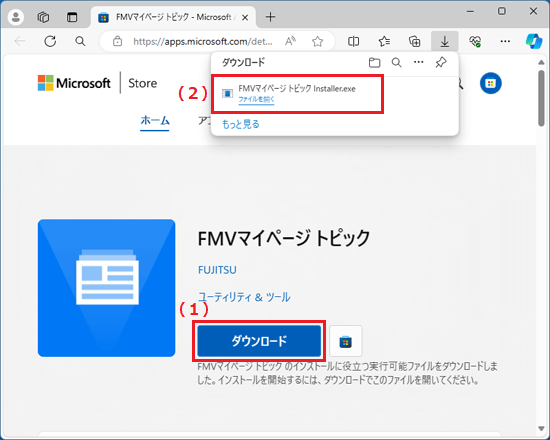Go to Microsoft logo home
Viewport: 550px width, 440px height.
tap(74, 83)
